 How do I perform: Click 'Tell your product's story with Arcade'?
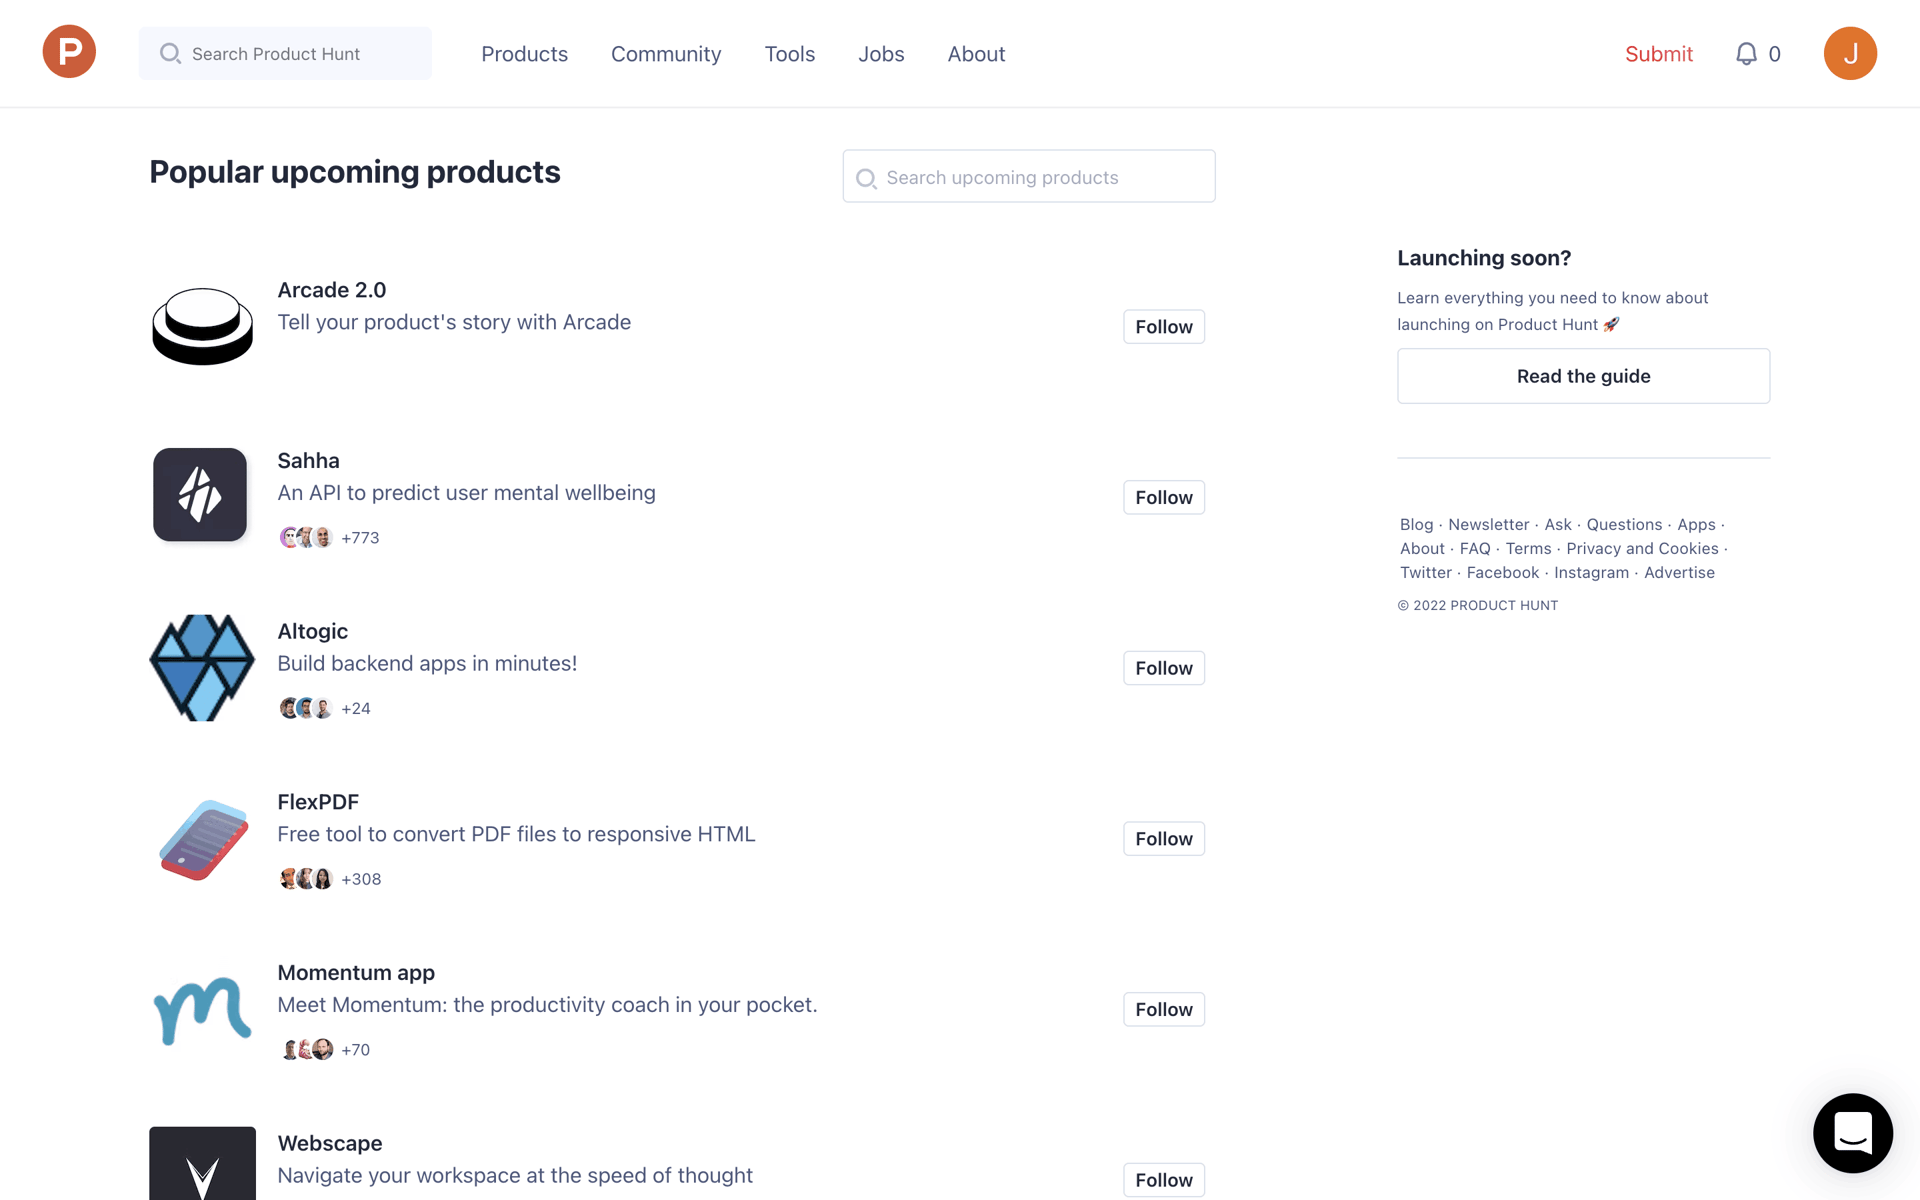[454, 322]
